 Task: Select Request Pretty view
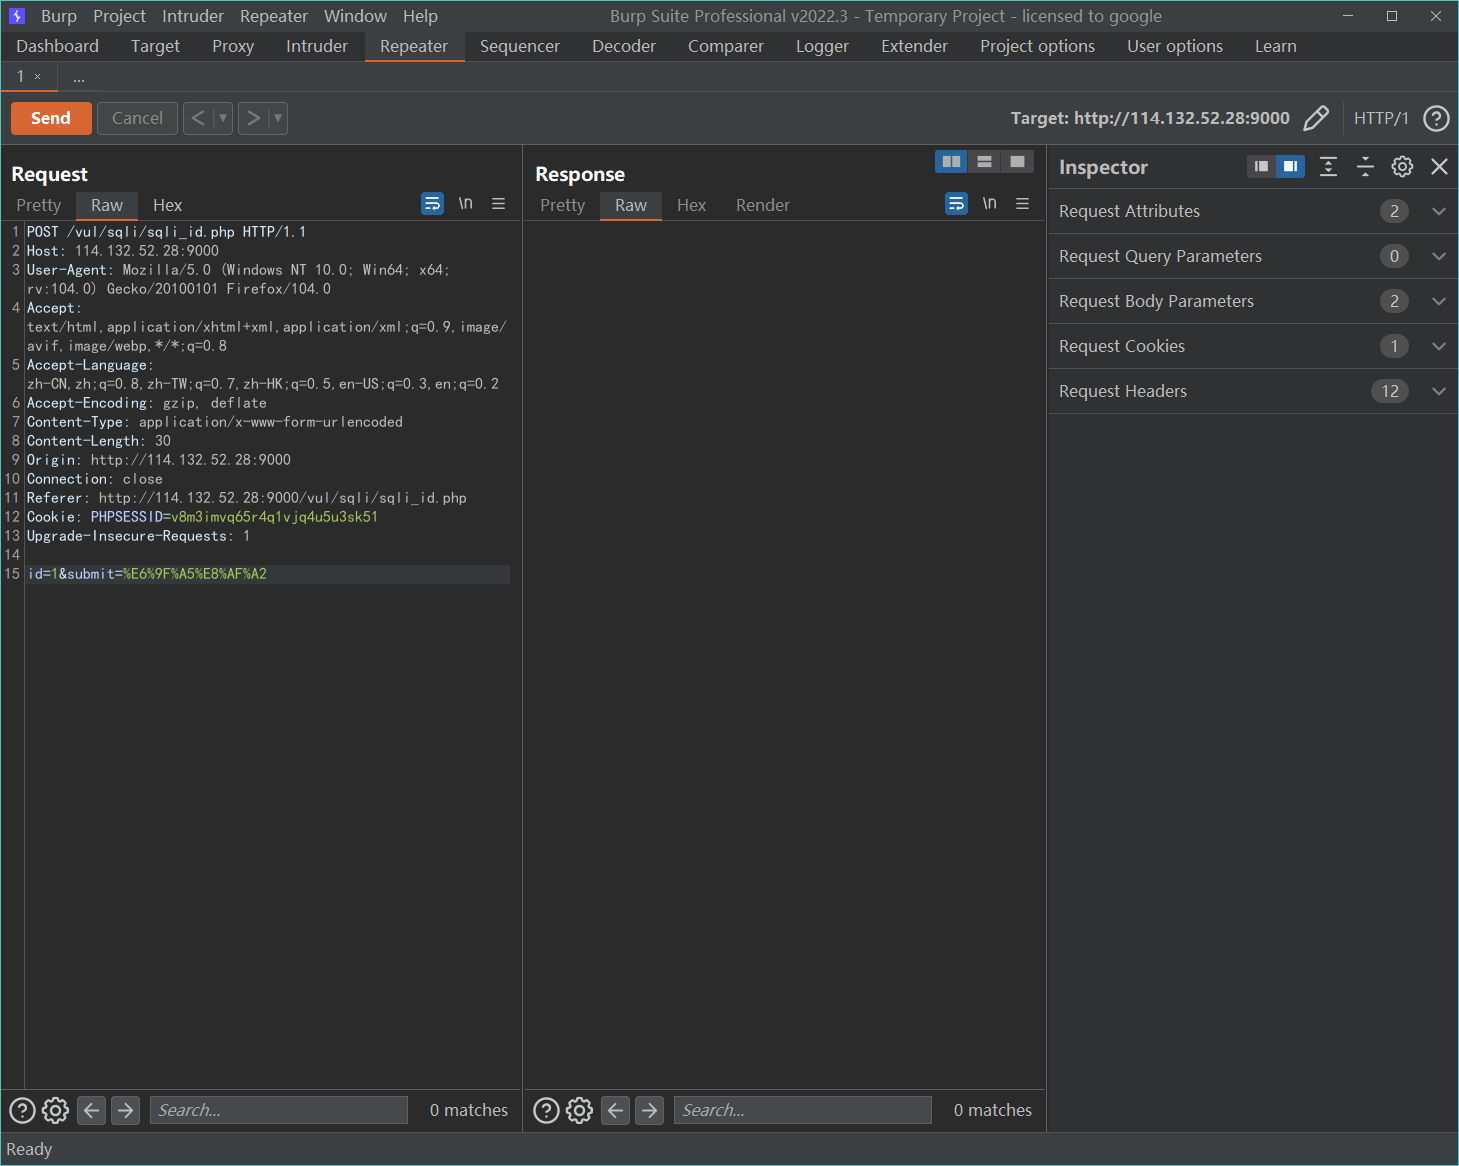point(39,205)
